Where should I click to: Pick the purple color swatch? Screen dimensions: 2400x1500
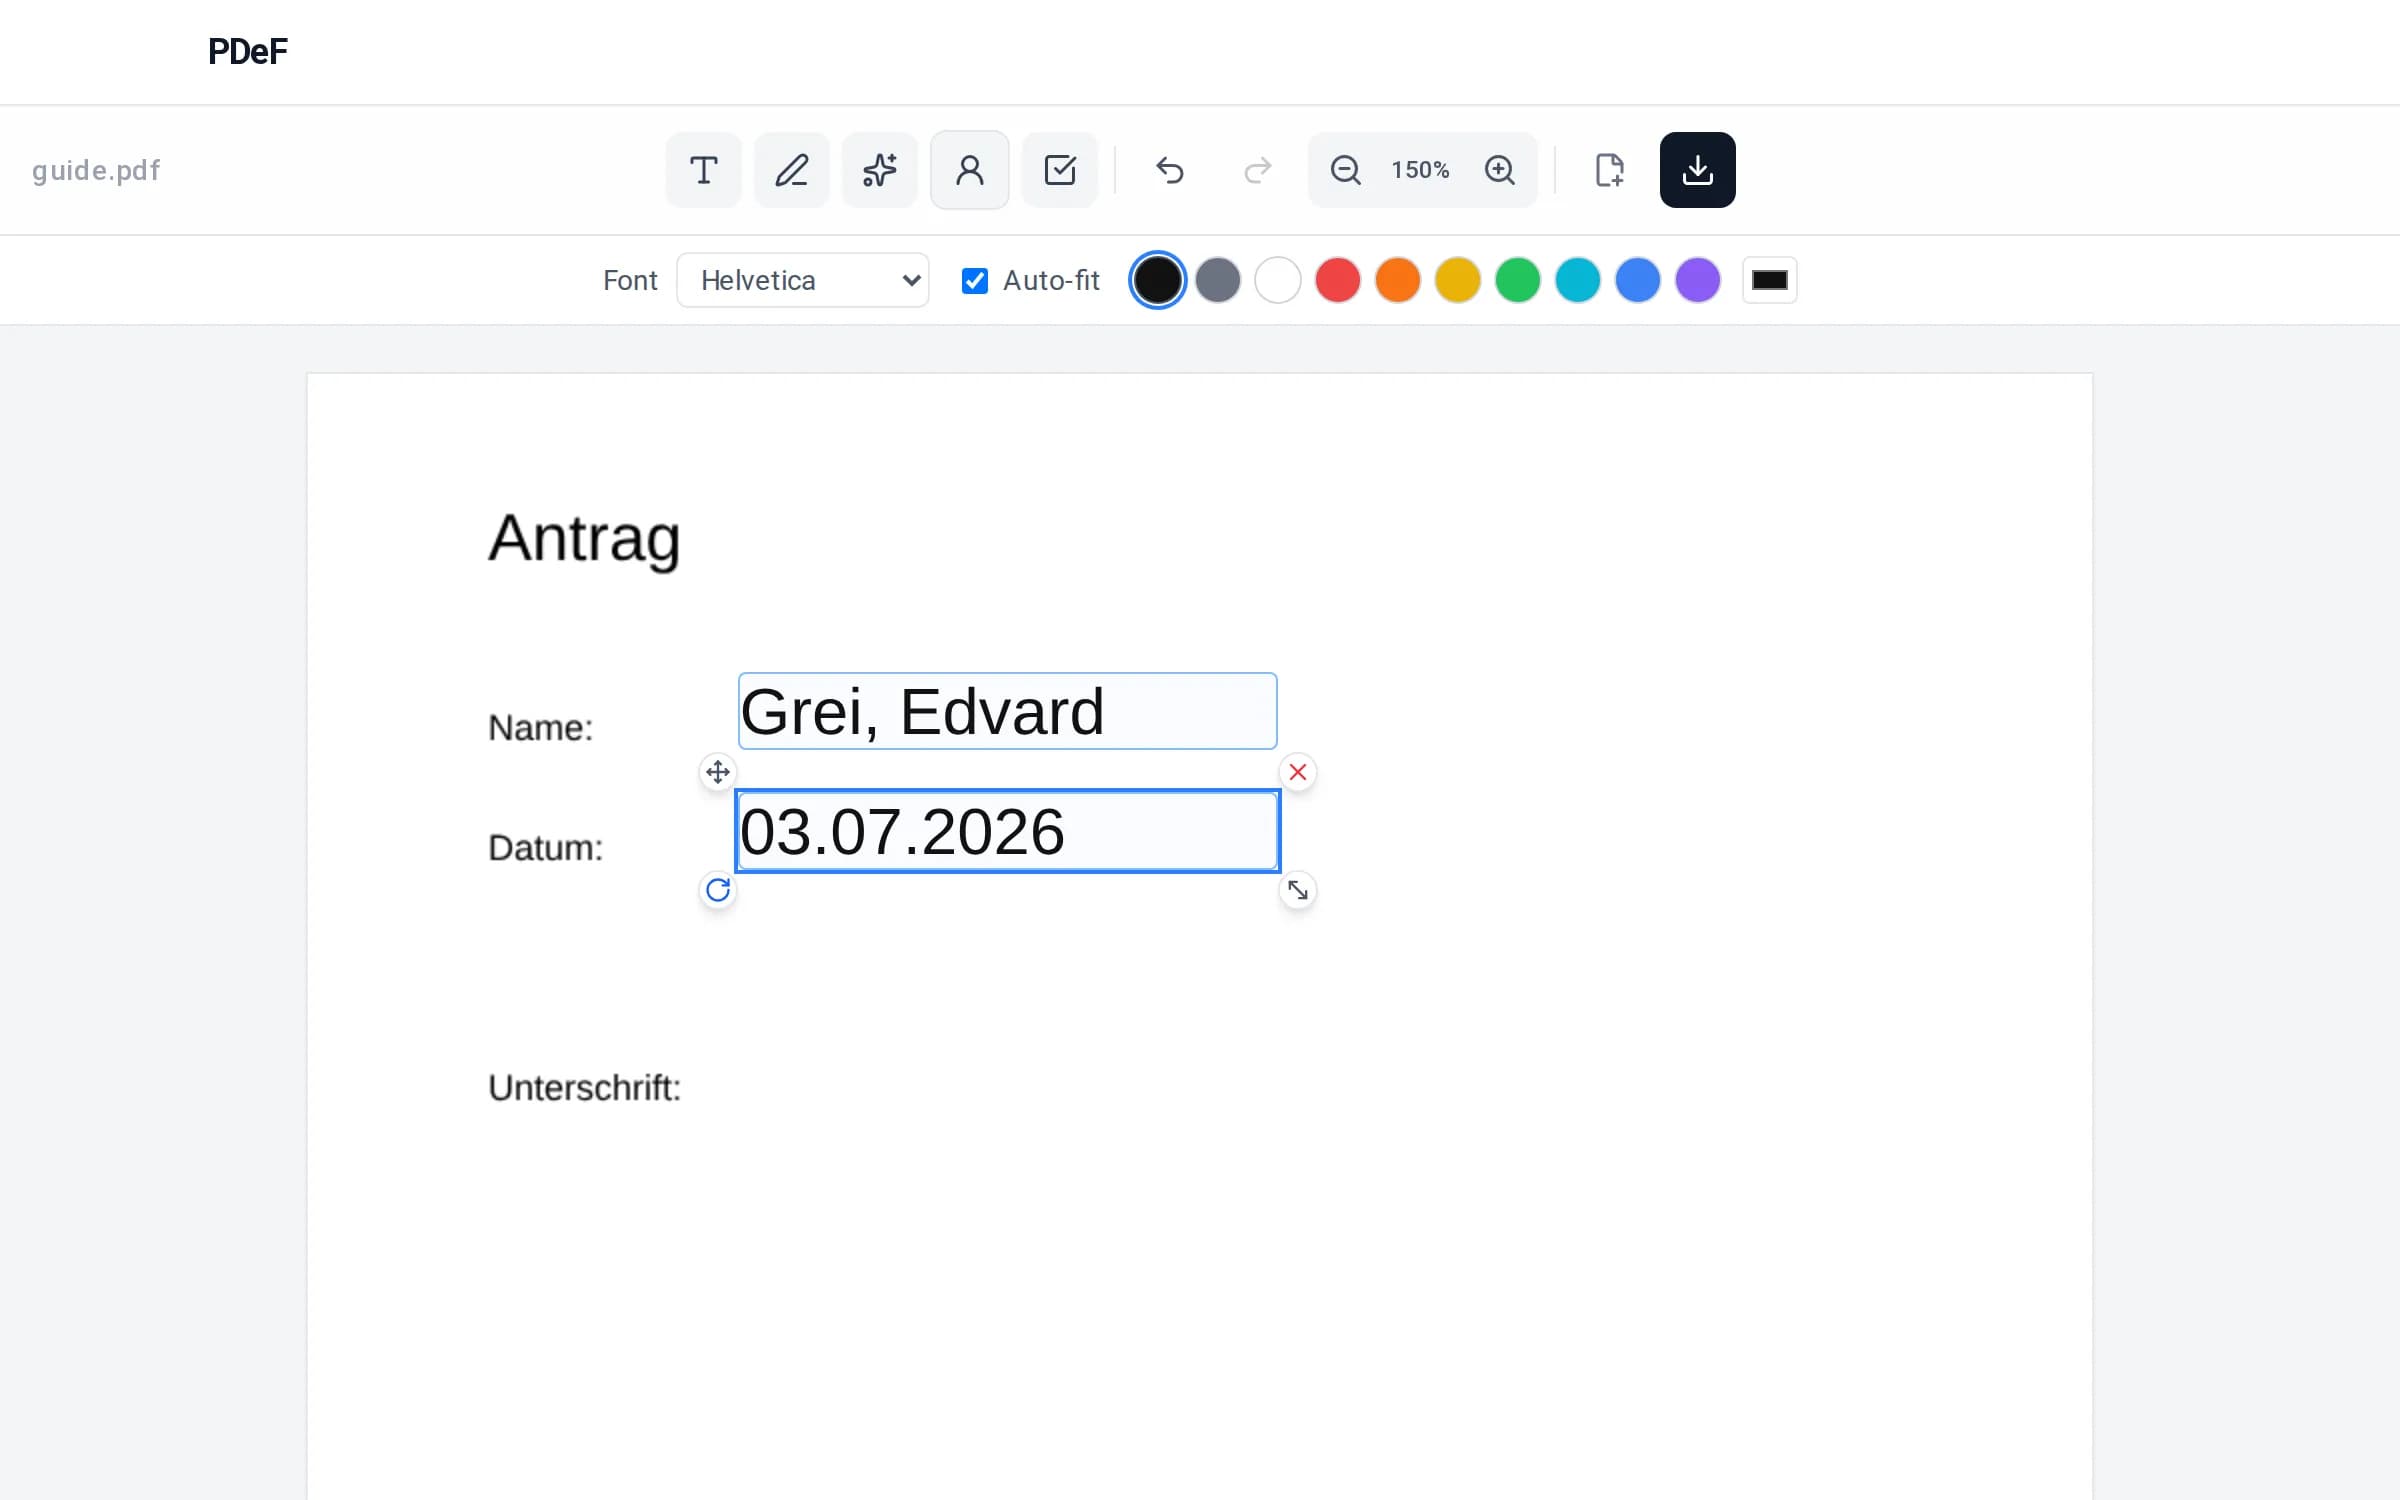(1697, 280)
